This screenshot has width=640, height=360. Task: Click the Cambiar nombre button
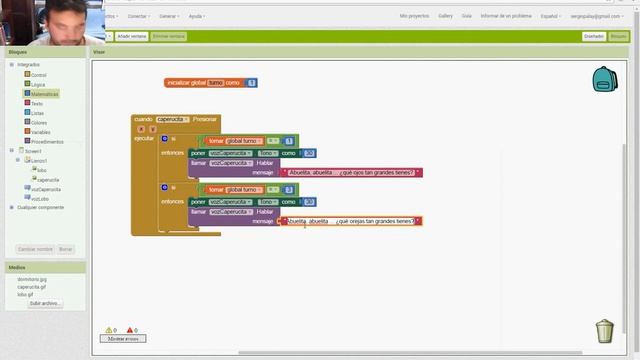(x=35, y=249)
